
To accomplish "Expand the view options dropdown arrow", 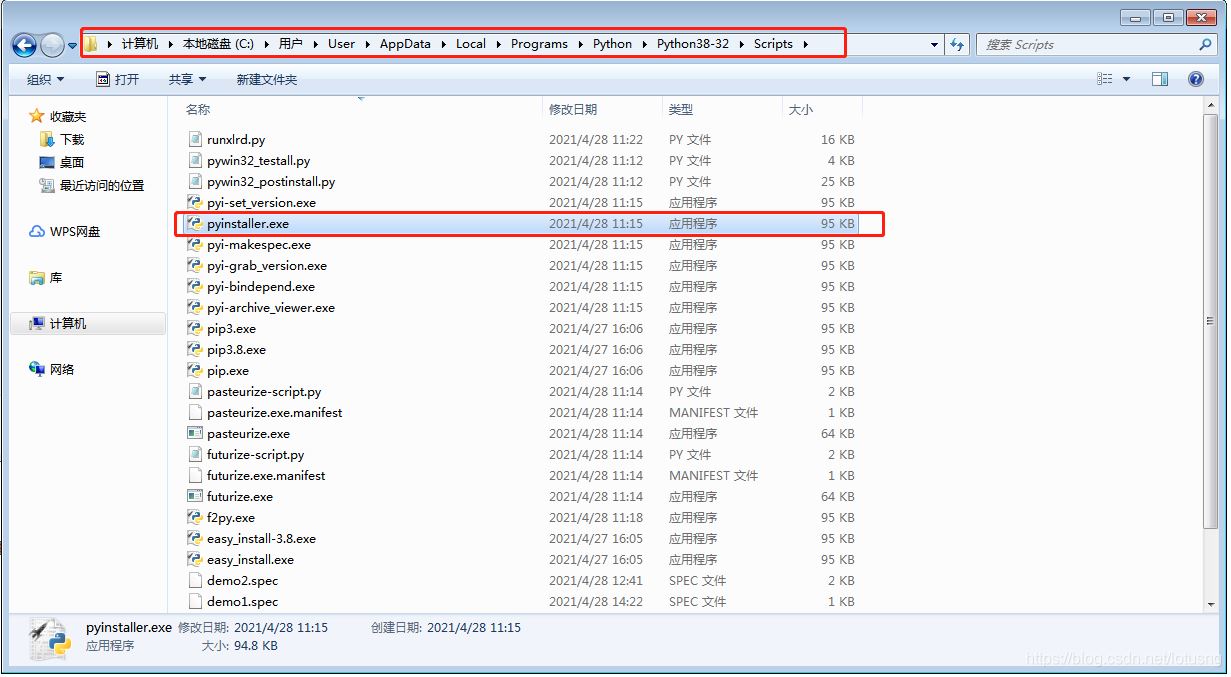I will (x=1127, y=79).
